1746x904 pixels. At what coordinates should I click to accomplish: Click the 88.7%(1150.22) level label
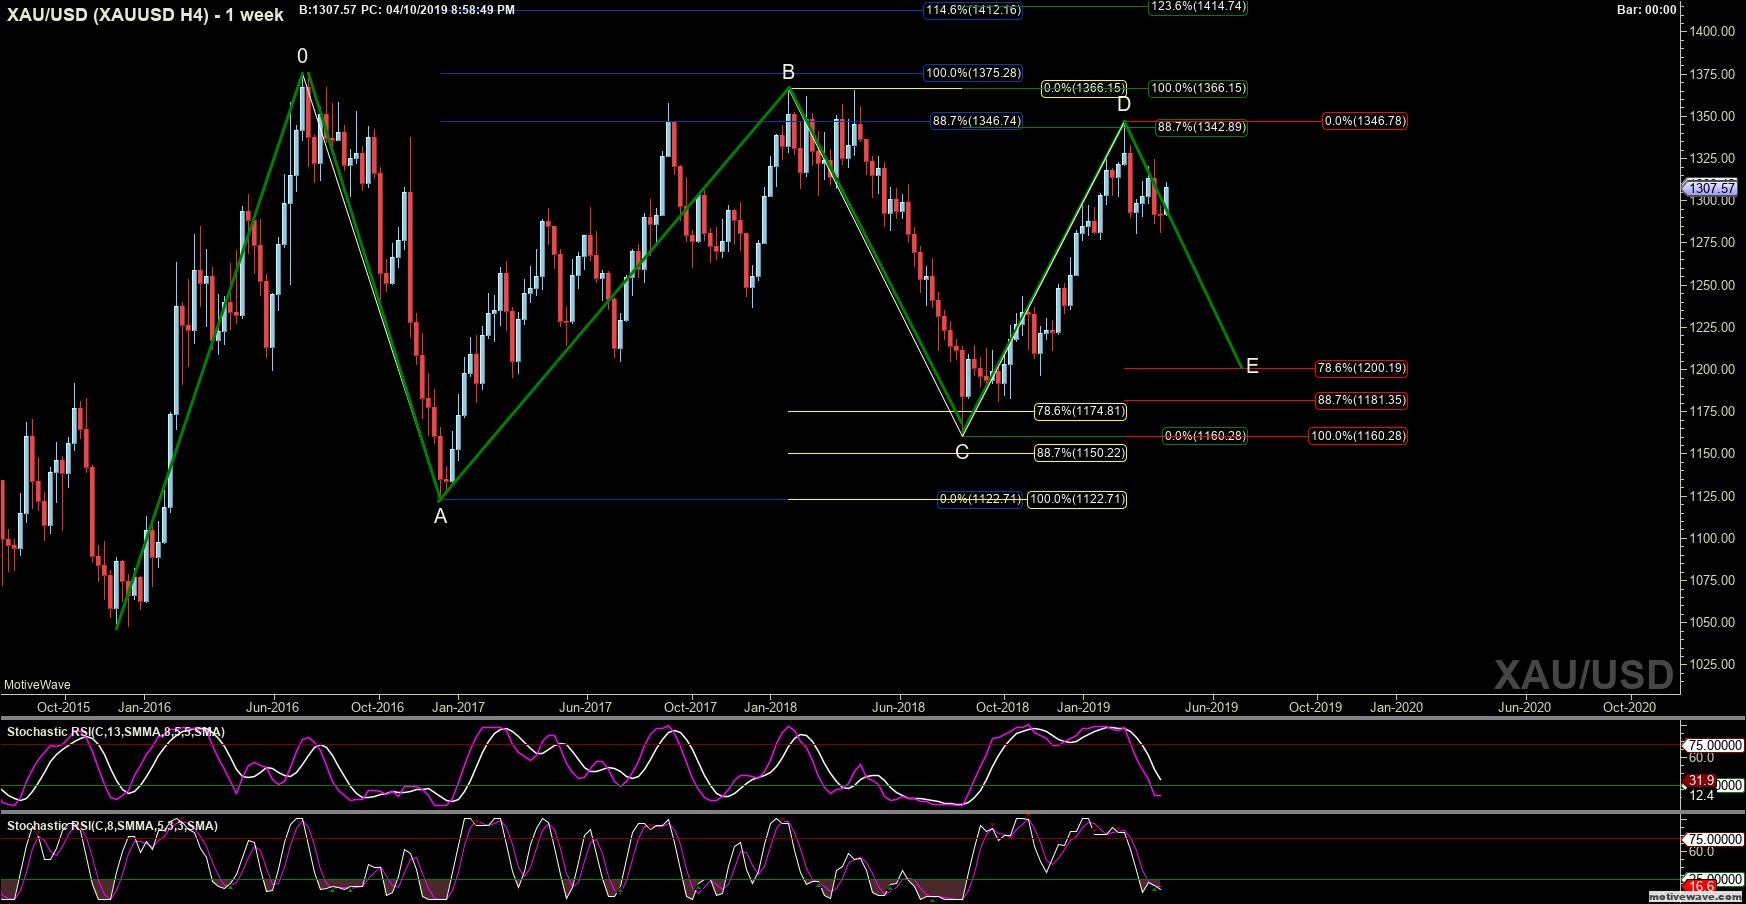point(1080,453)
